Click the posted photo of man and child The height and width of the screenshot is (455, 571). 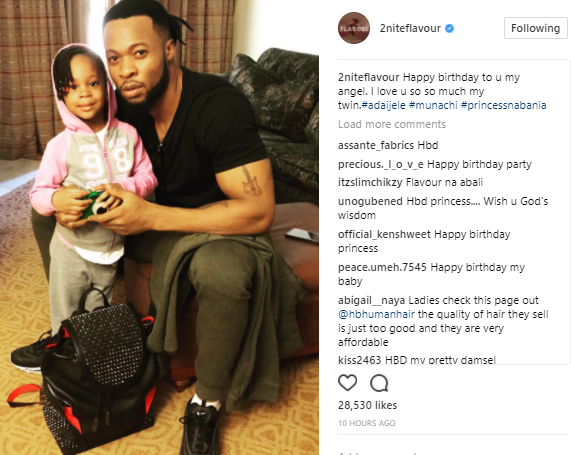[x=160, y=227]
